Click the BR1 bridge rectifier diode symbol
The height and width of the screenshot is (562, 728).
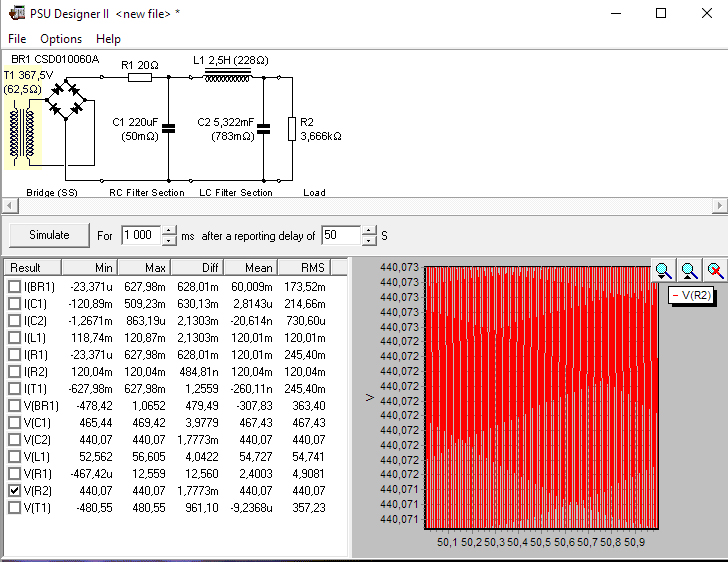coord(67,100)
